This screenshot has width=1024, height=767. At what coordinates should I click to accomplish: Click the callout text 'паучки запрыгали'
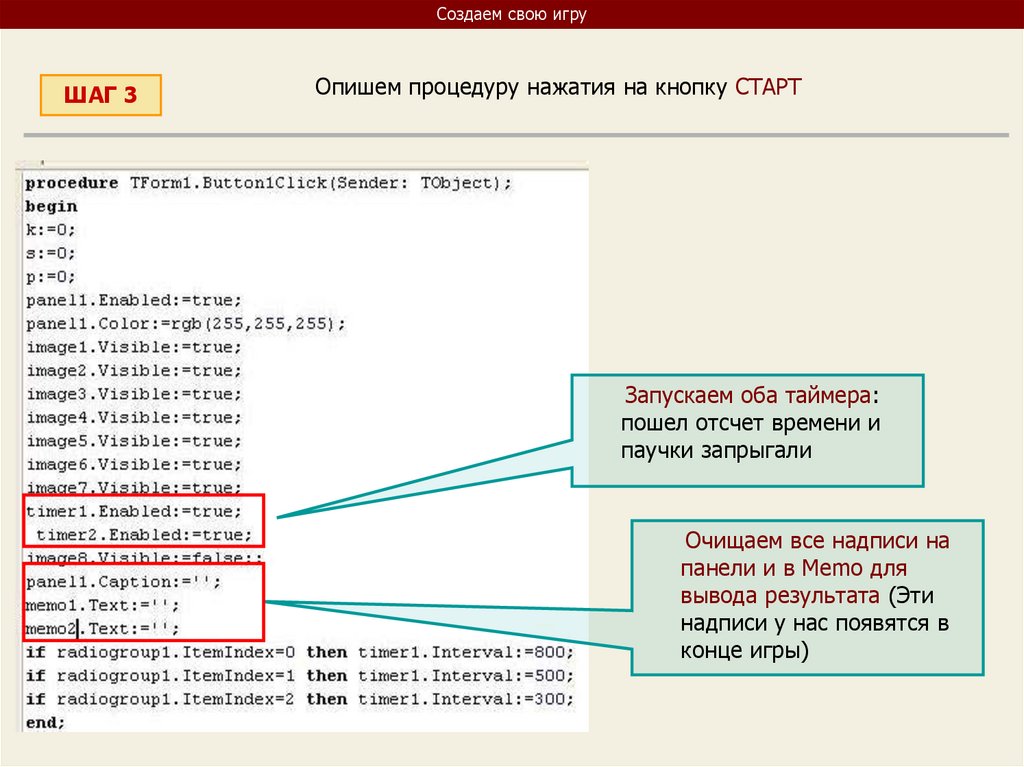coord(716,451)
